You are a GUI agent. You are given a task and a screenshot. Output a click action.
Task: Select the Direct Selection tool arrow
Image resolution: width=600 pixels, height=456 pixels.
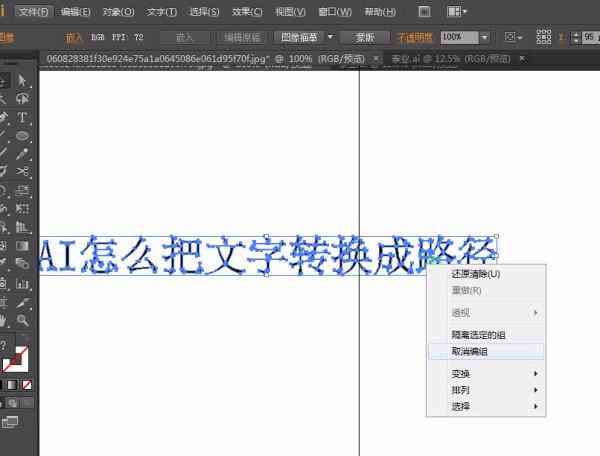pos(22,81)
